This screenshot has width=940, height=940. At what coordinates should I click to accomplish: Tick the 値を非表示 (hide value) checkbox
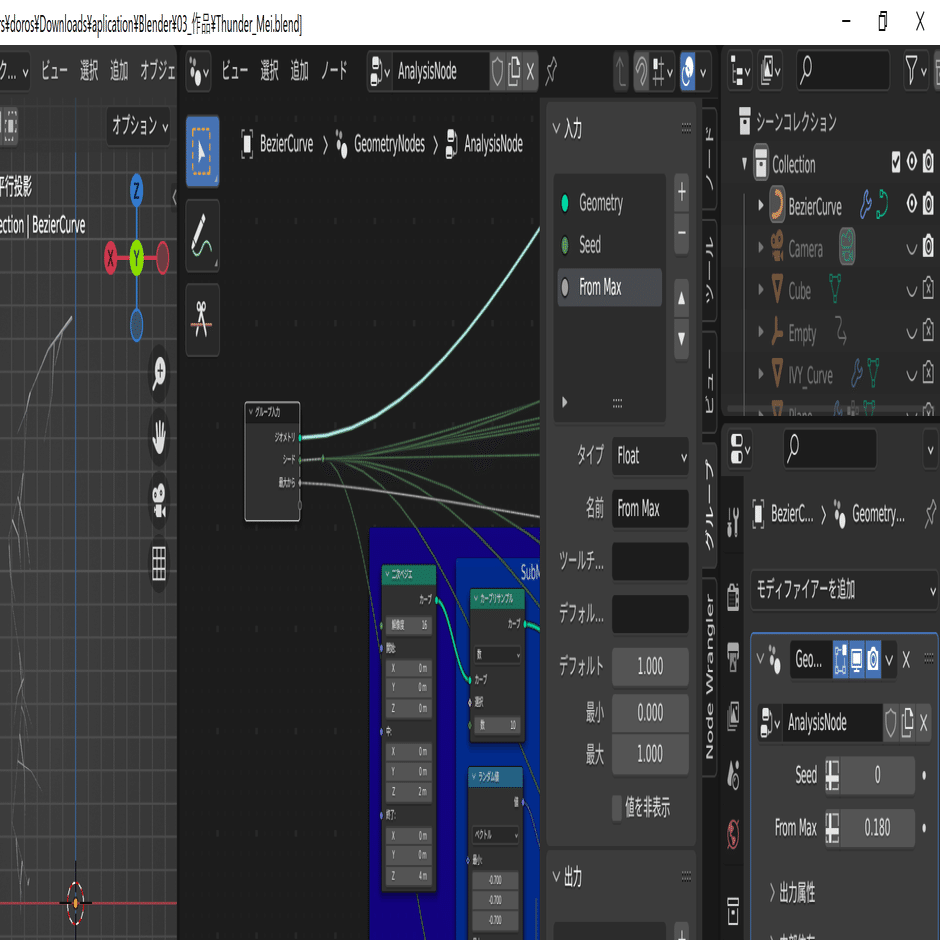[x=617, y=808]
